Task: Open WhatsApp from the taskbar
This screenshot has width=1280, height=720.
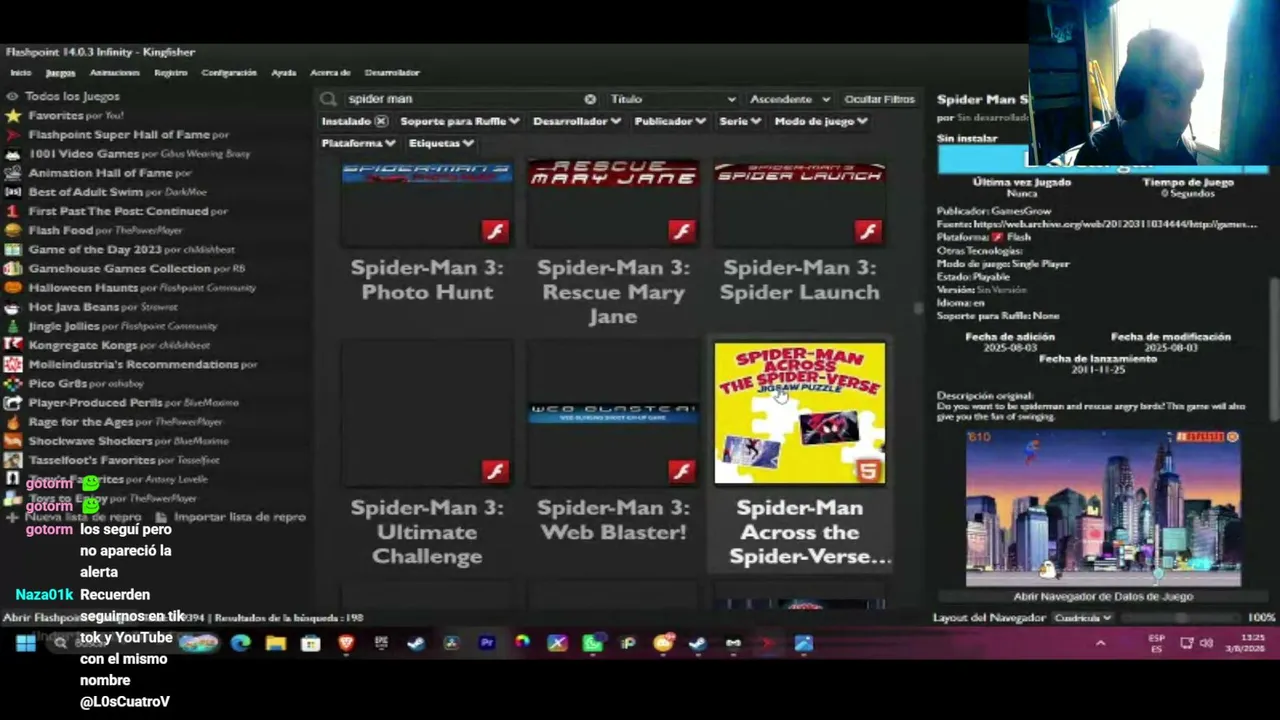Action: [x=593, y=643]
